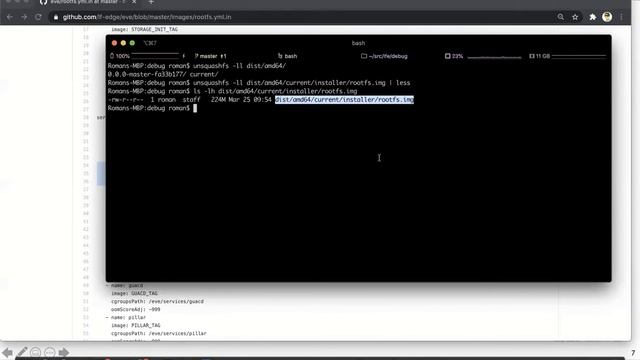This screenshot has width=640, height=360.
Task: Open Chrome's three-dot menu
Action: [622, 17]
